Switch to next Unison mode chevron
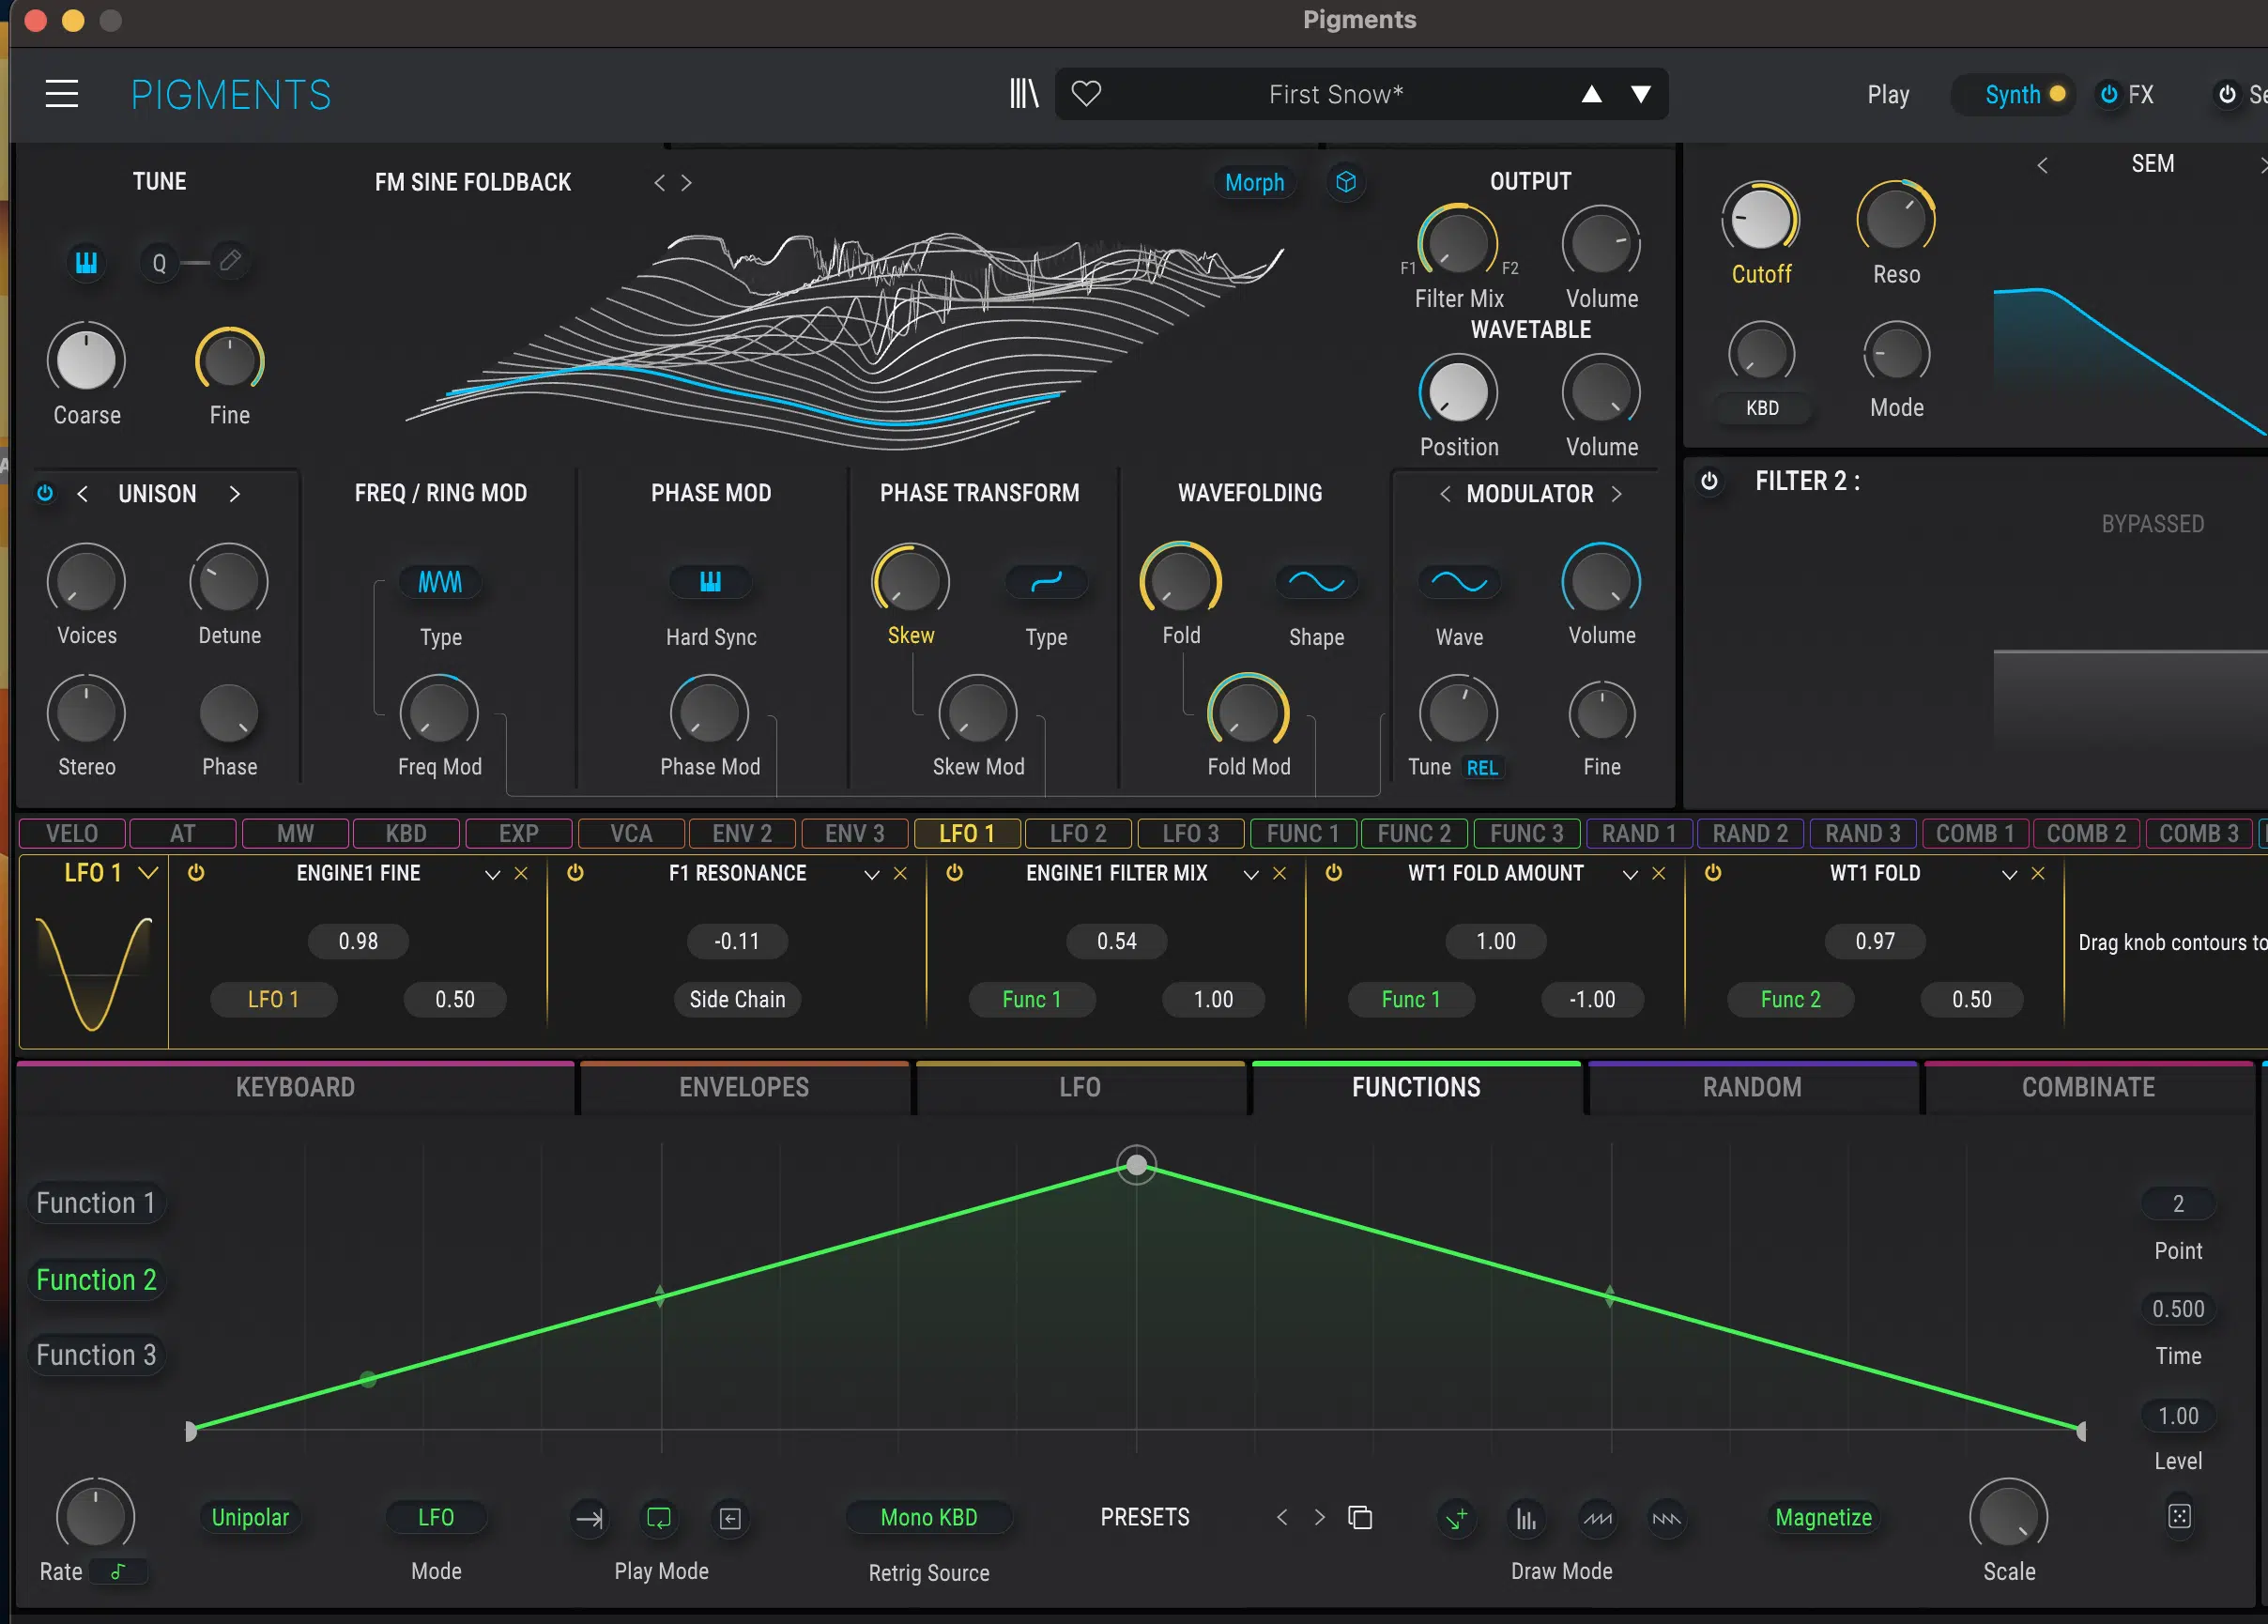Screen dimensions: 2268x1624 [x=234, y=493]
